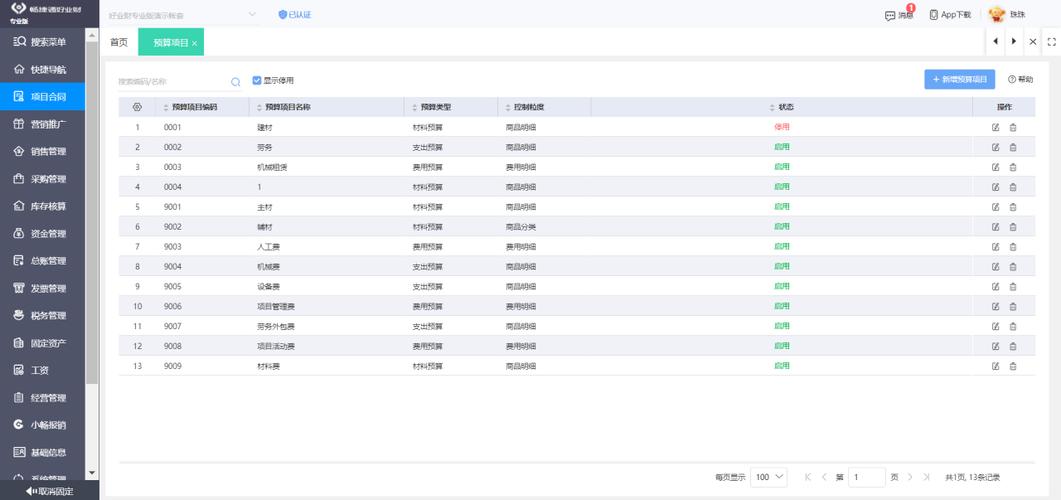Expand the account set dropdown arrow
Viewport: 1061px width, 500px height.
tap(252, 15)
